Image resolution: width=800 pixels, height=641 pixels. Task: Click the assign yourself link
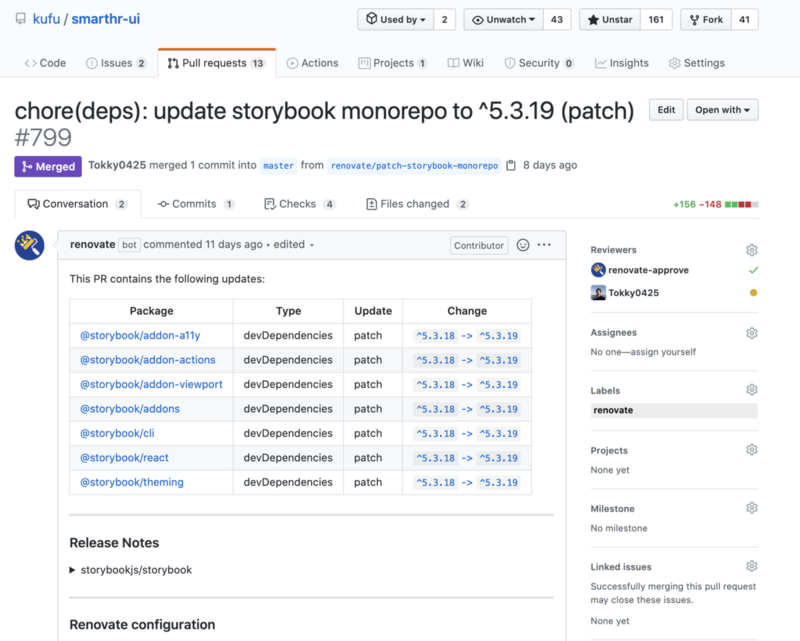pos(665,352)
